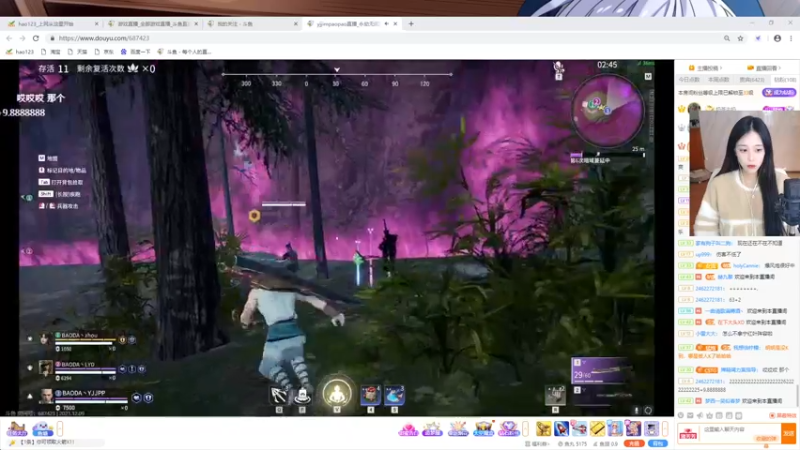Click the 鱼丸 5175 balance
Image resolution: width=800 pixels, height=450 pixels.
tap(573, 444)
